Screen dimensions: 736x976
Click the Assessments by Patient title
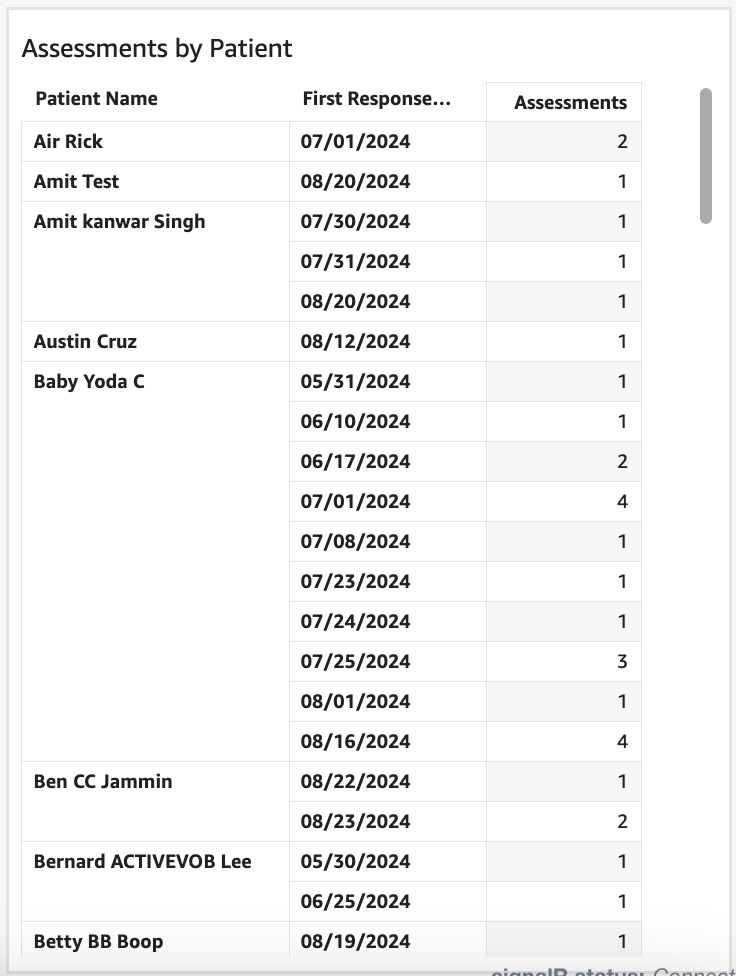pos(157,48)
